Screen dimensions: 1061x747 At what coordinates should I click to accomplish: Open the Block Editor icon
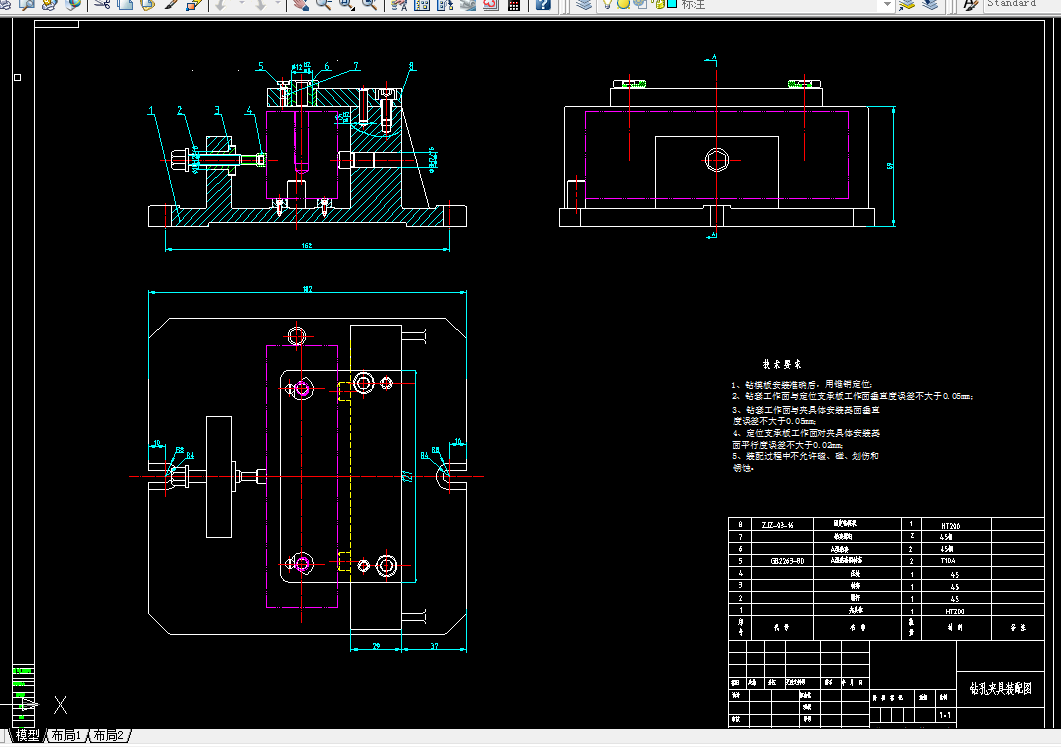pos(195,4)
